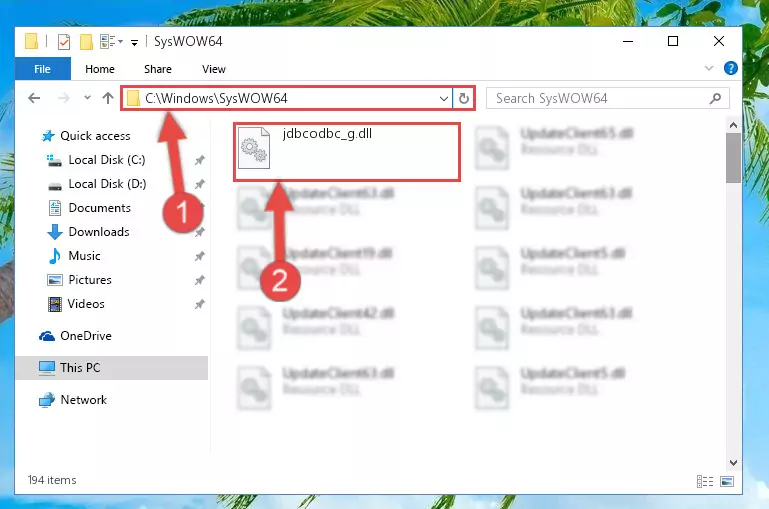
Task: Click the Search SysWOW64 field
Action: [x=608, y=99]
